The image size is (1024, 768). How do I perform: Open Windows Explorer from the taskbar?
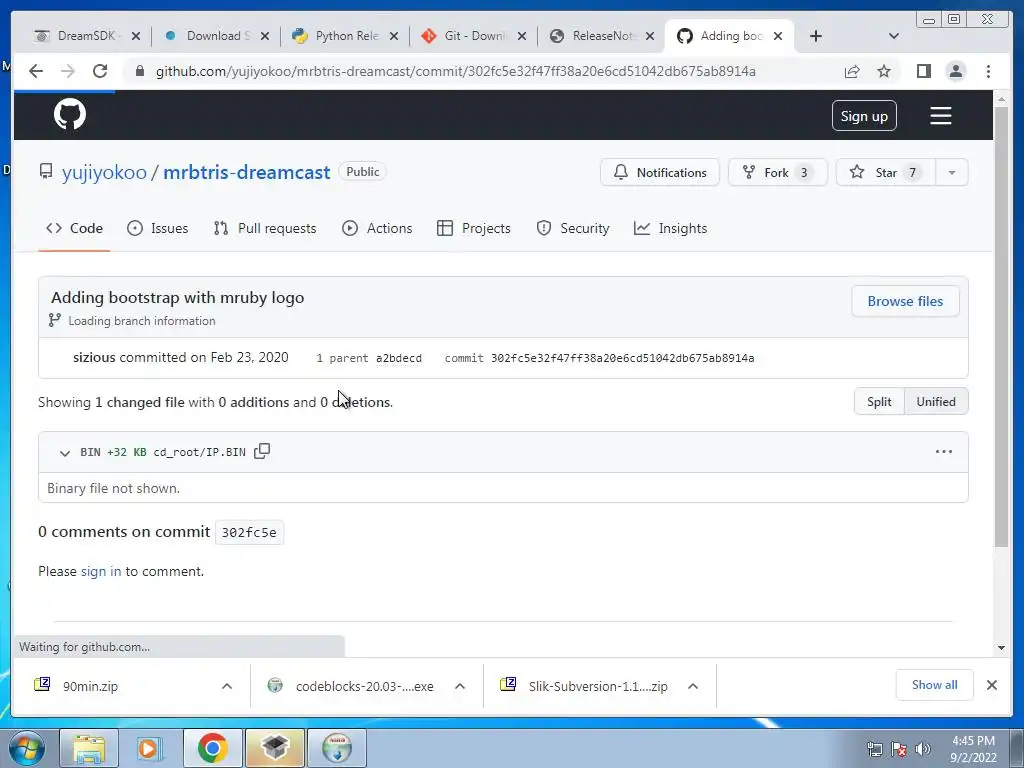pyautogui.click(x=89, y=748)
